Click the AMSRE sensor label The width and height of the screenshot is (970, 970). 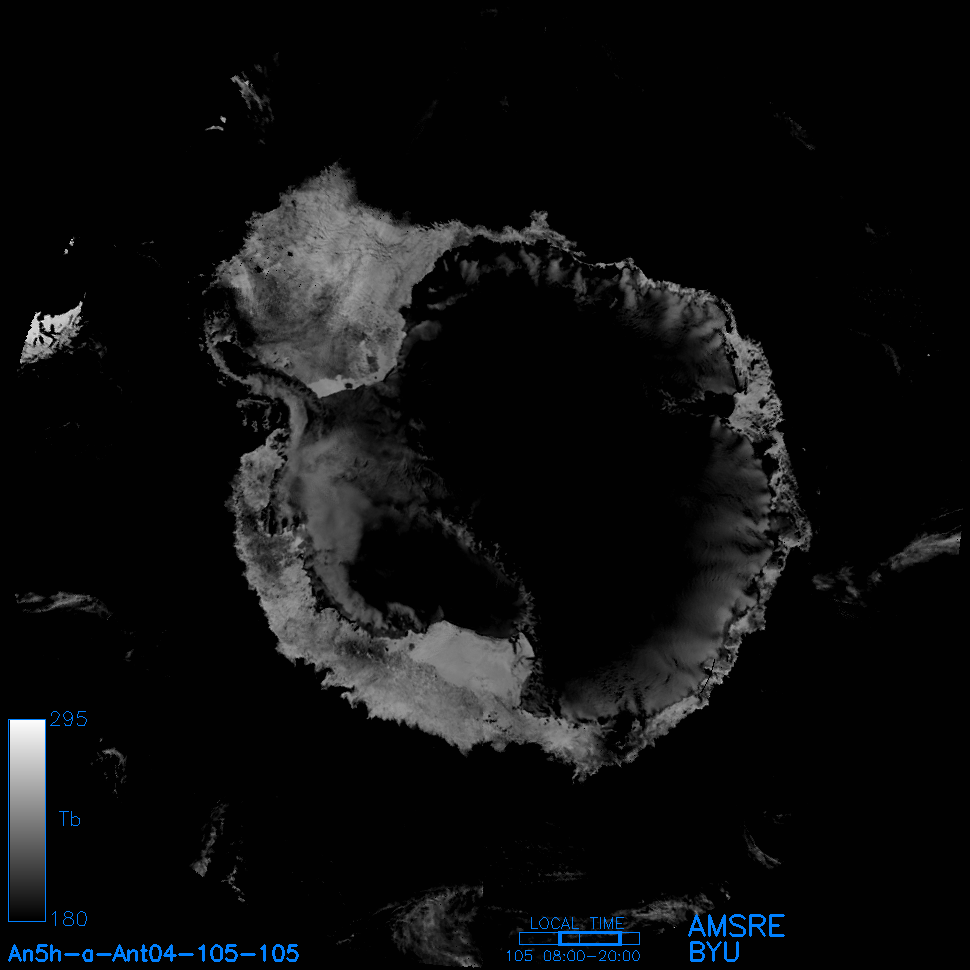click(x=736, y=926)
